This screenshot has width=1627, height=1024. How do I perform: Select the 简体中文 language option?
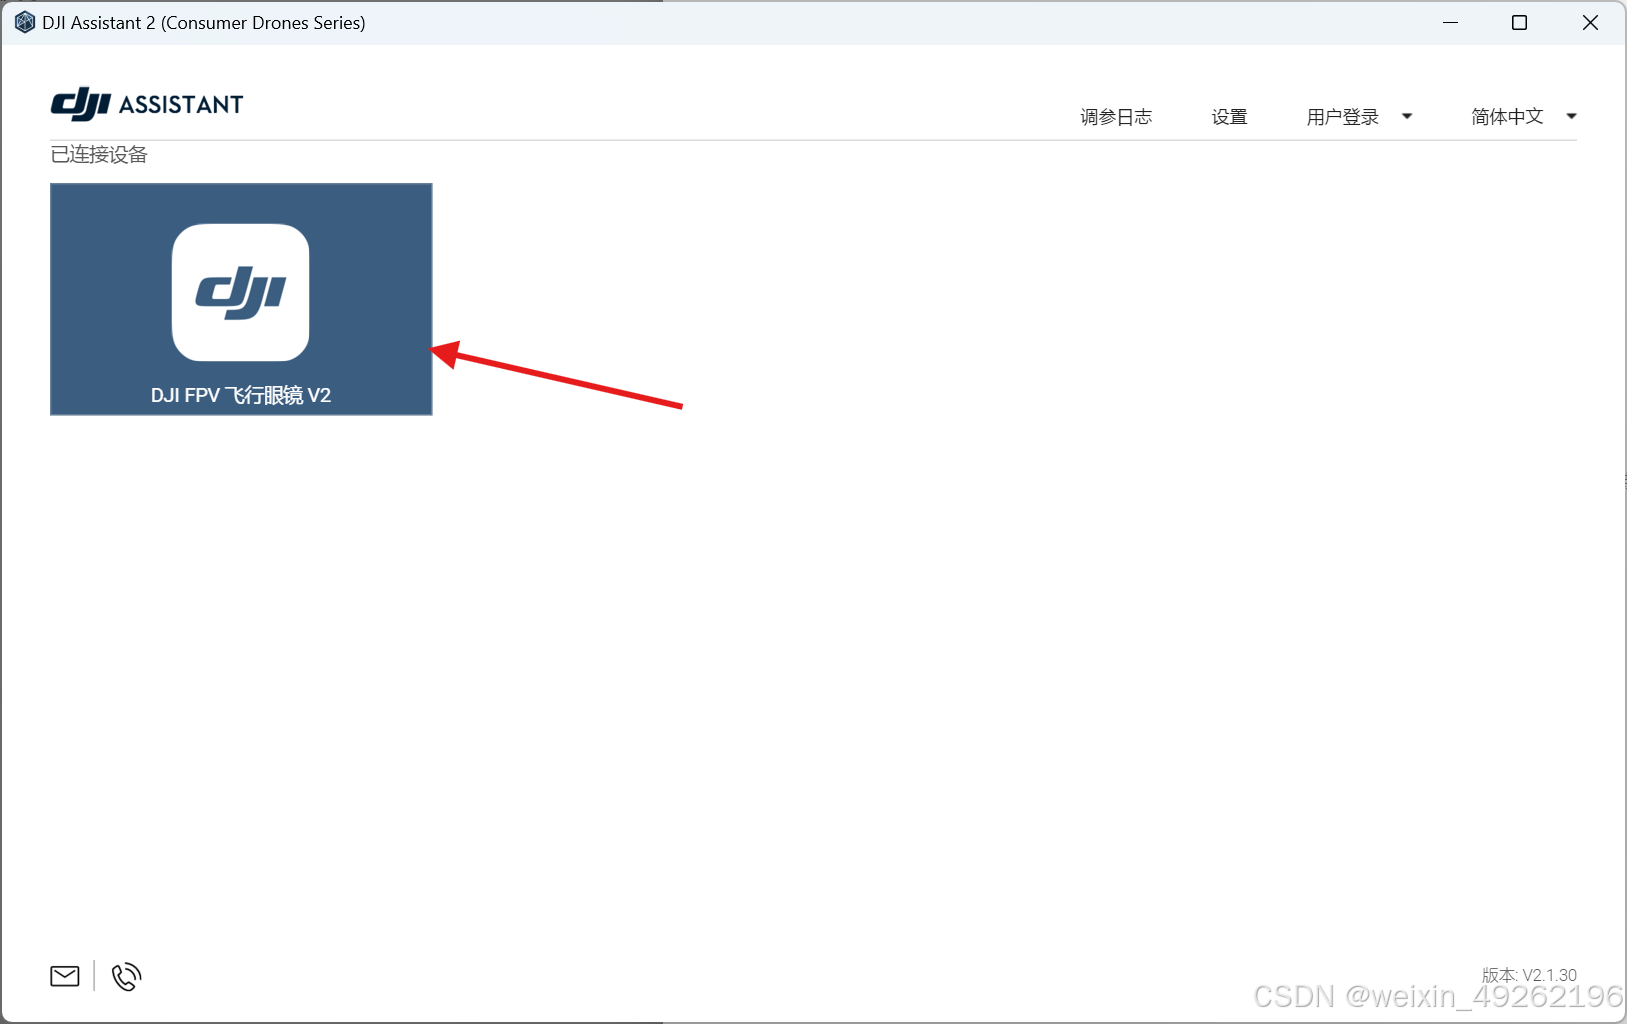(1507, 117)
